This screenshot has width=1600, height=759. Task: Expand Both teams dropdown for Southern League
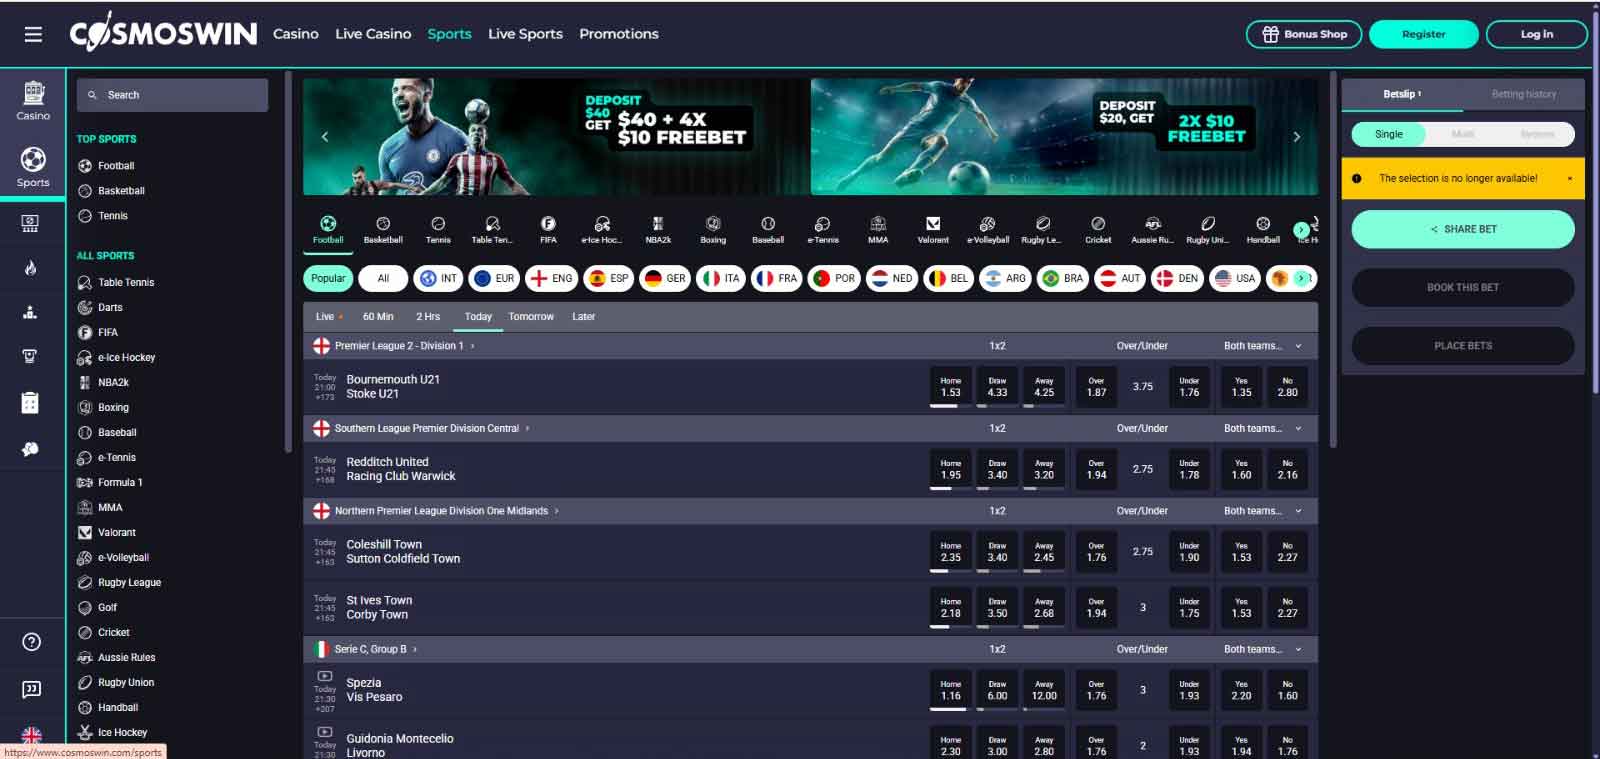coord(1298,428)
